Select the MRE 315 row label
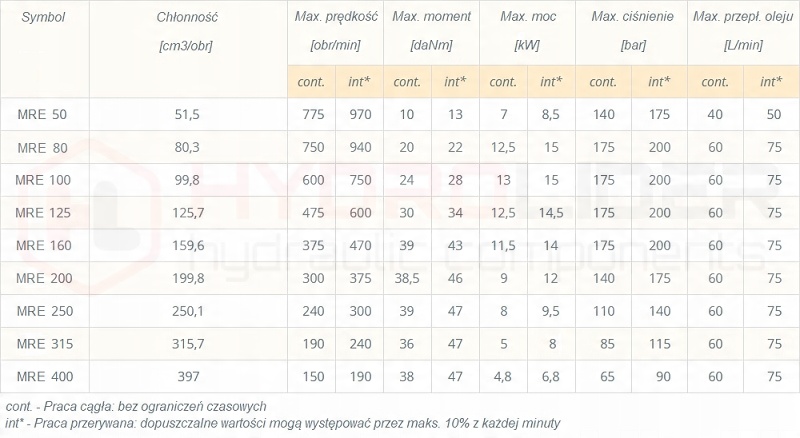The image size is (800, 438). 43,344
